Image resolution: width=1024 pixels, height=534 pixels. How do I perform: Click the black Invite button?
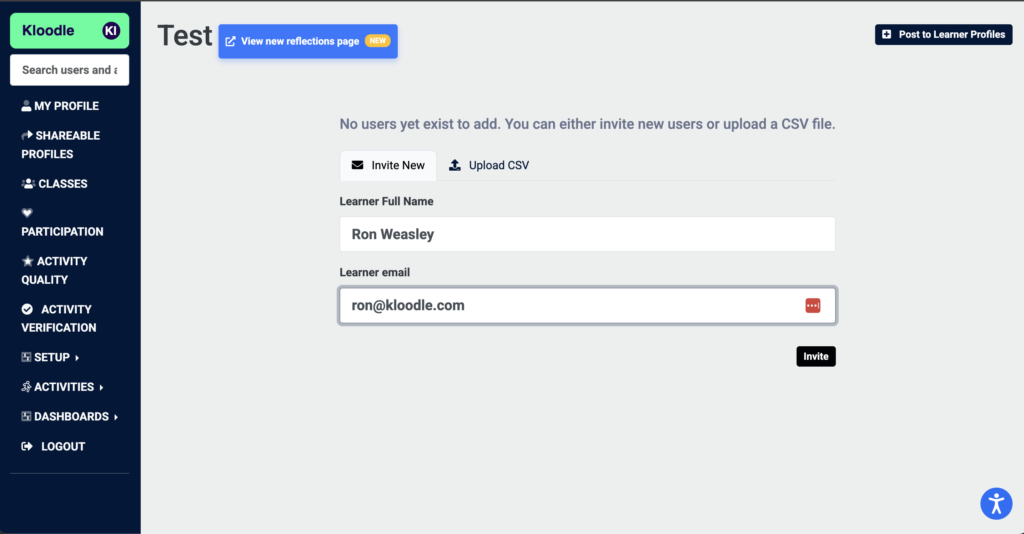[x=816, y=356]
